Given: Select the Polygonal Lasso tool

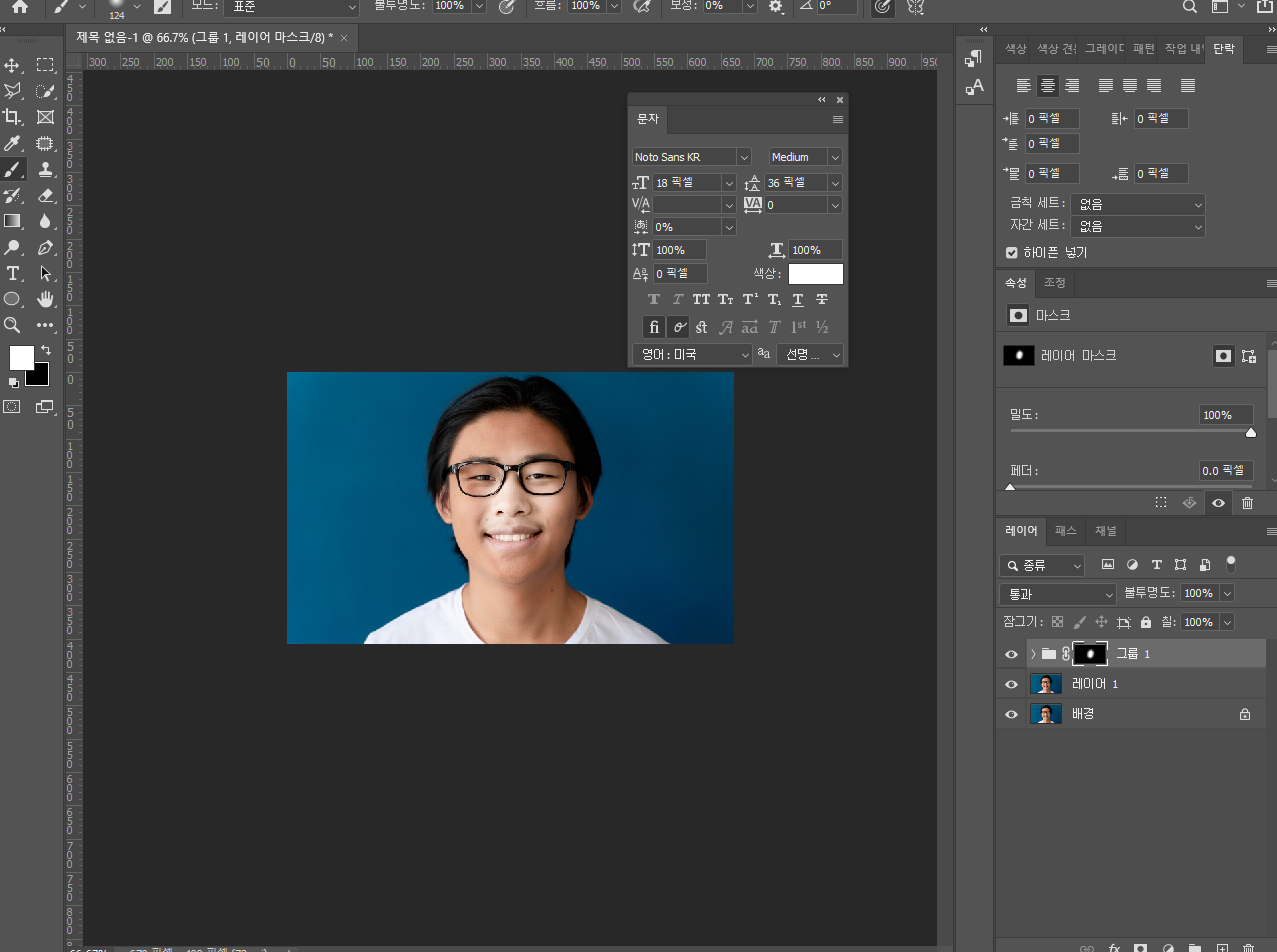Looking at the screenshot, I should click(x=13, y=91).
